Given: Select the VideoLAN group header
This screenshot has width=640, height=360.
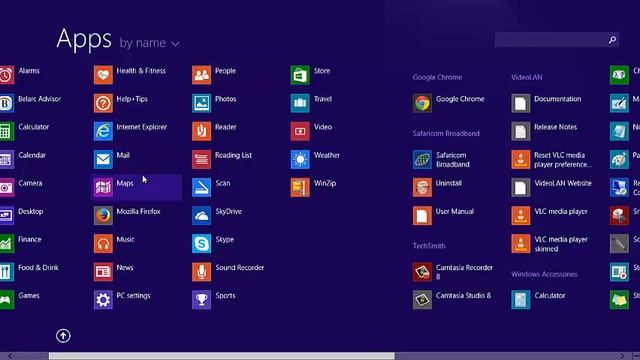Looking at the screenshot, I should click(x=527, y=77).
